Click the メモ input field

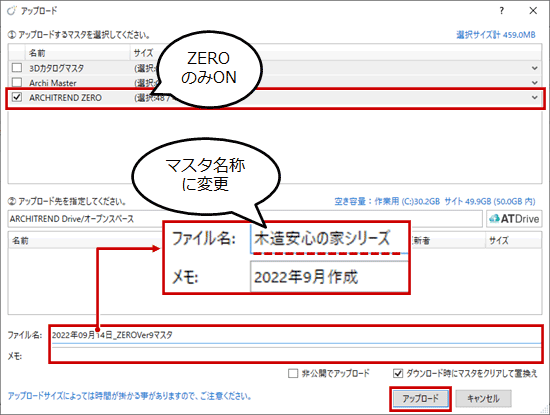296,354
